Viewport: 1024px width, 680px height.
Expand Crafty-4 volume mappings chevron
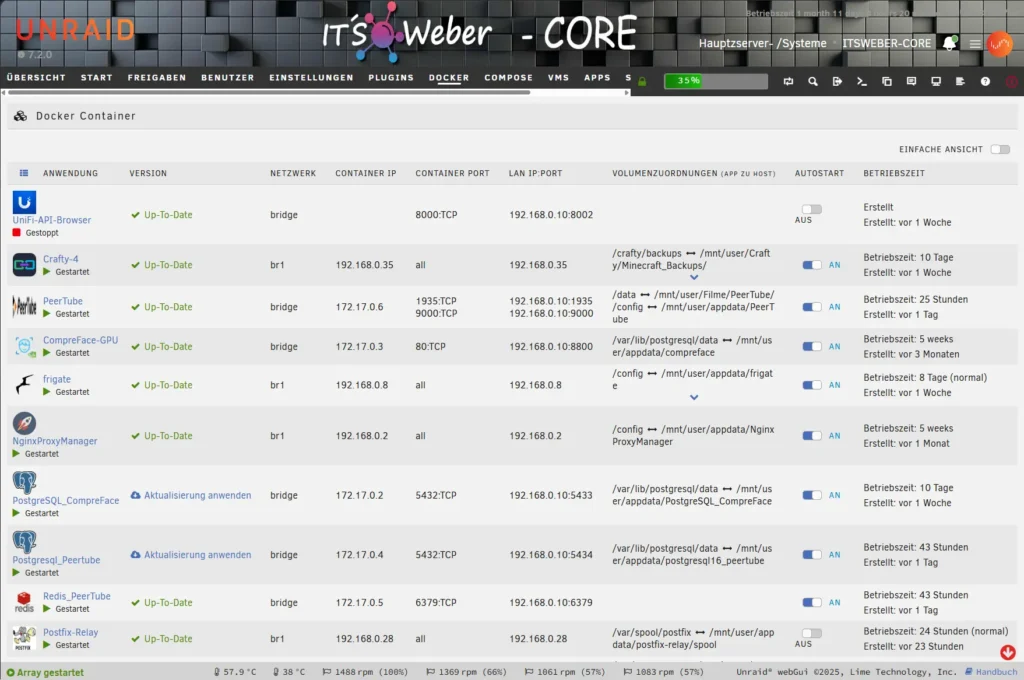pyautogui.click(x=694, y=278)
